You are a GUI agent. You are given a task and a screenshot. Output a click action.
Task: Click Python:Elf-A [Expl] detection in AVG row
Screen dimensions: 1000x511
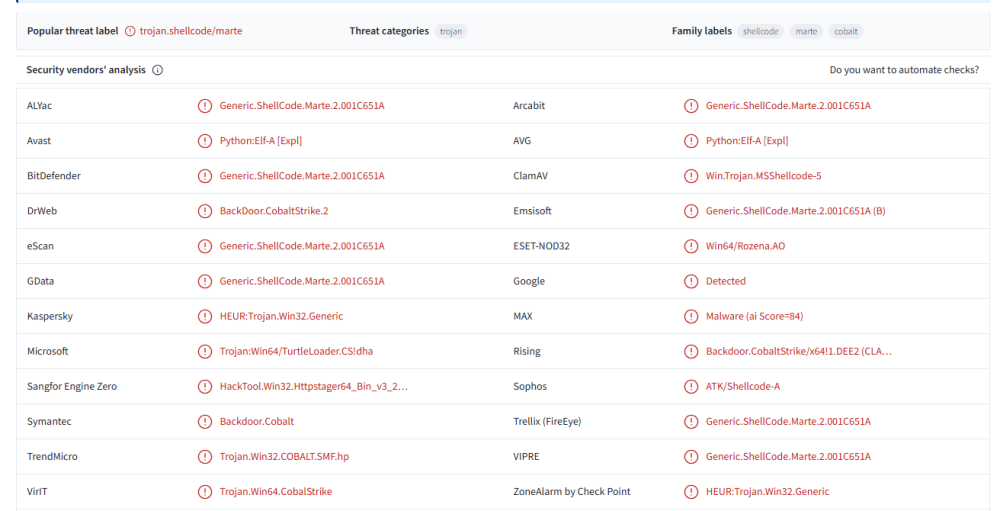pos(747,141)
